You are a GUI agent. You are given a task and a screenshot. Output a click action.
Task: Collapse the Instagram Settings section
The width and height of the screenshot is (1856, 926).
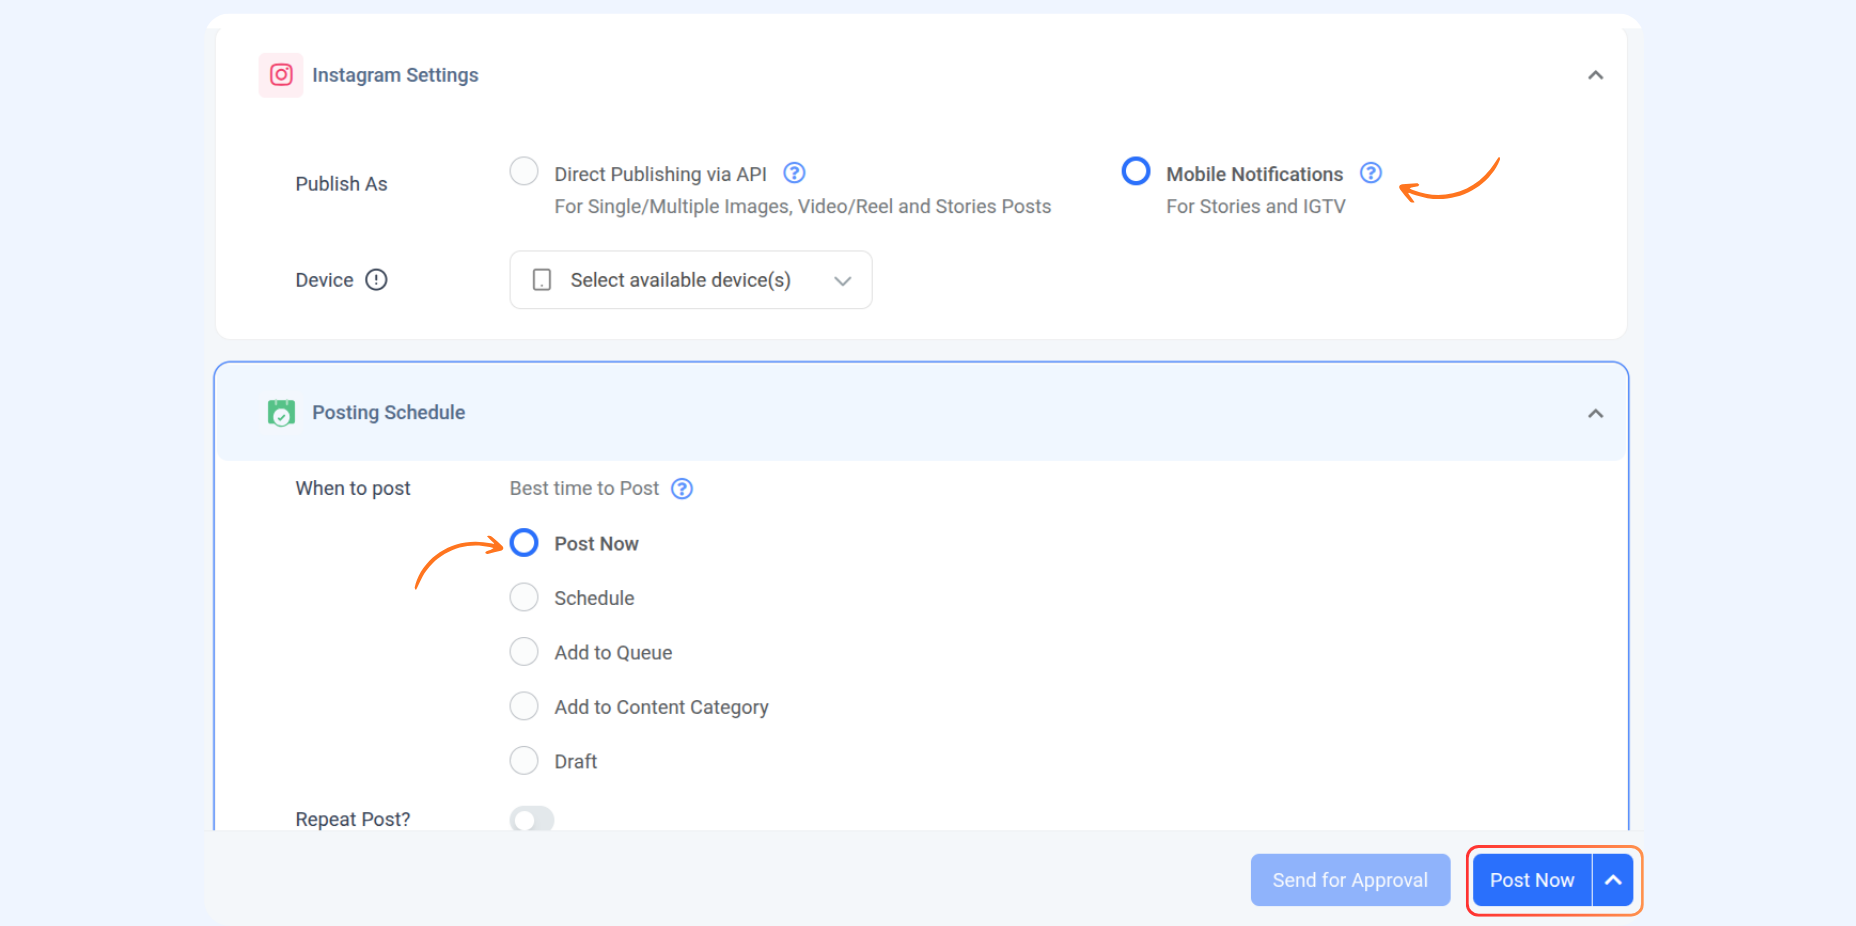pyautogui.click(x=1596, y=75)
